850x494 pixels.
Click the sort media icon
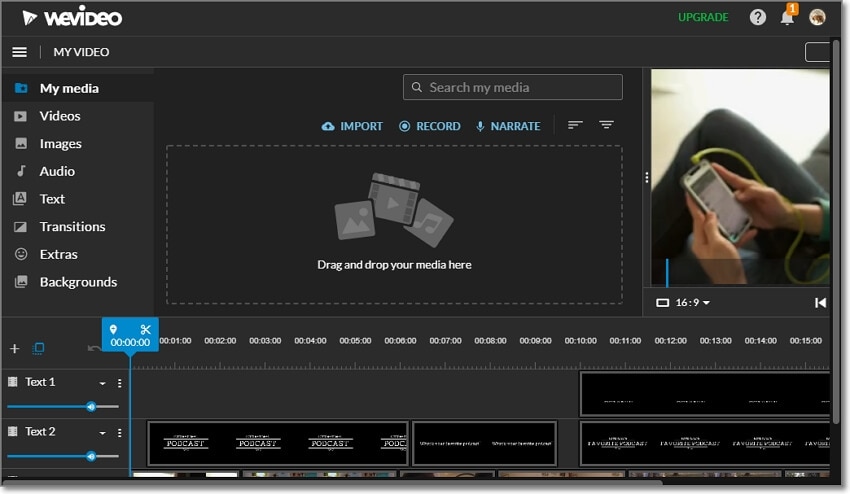575,125
